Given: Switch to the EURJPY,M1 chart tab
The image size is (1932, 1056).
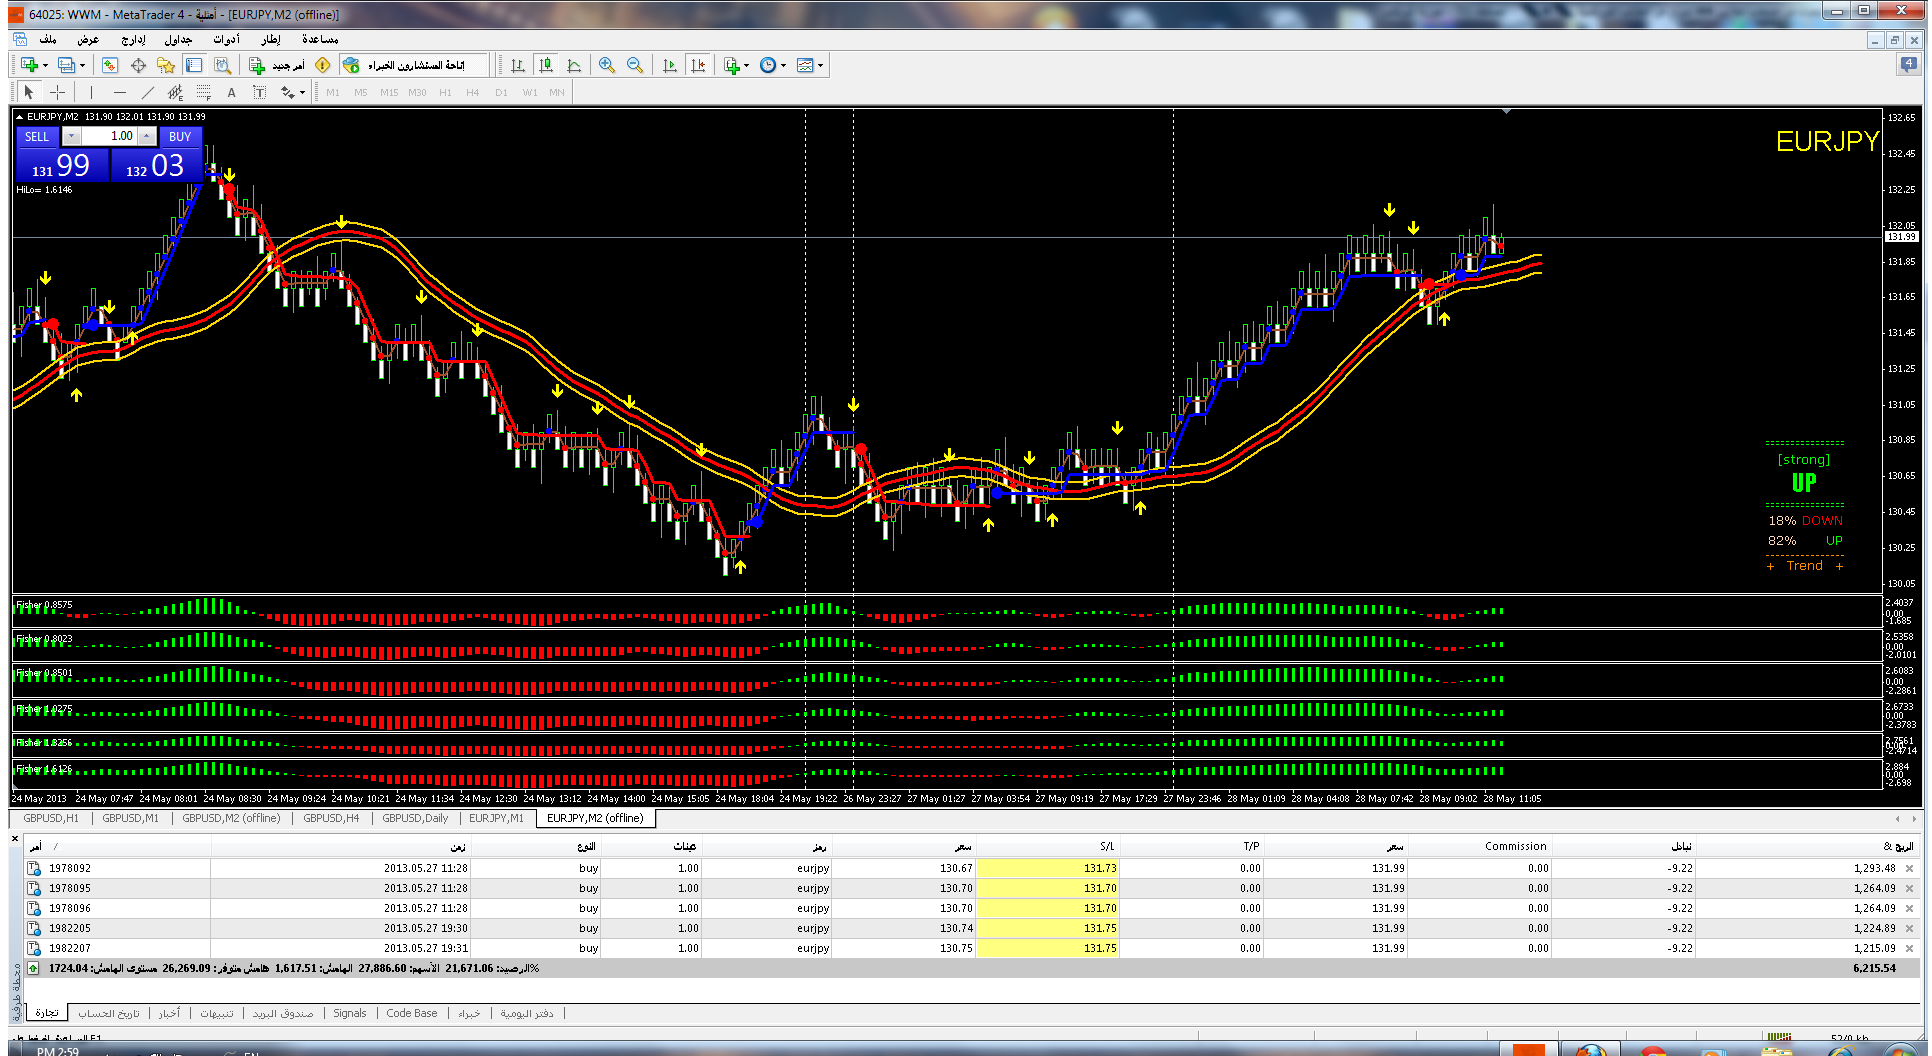Looking at the screenshot, I should coord(496,818).
